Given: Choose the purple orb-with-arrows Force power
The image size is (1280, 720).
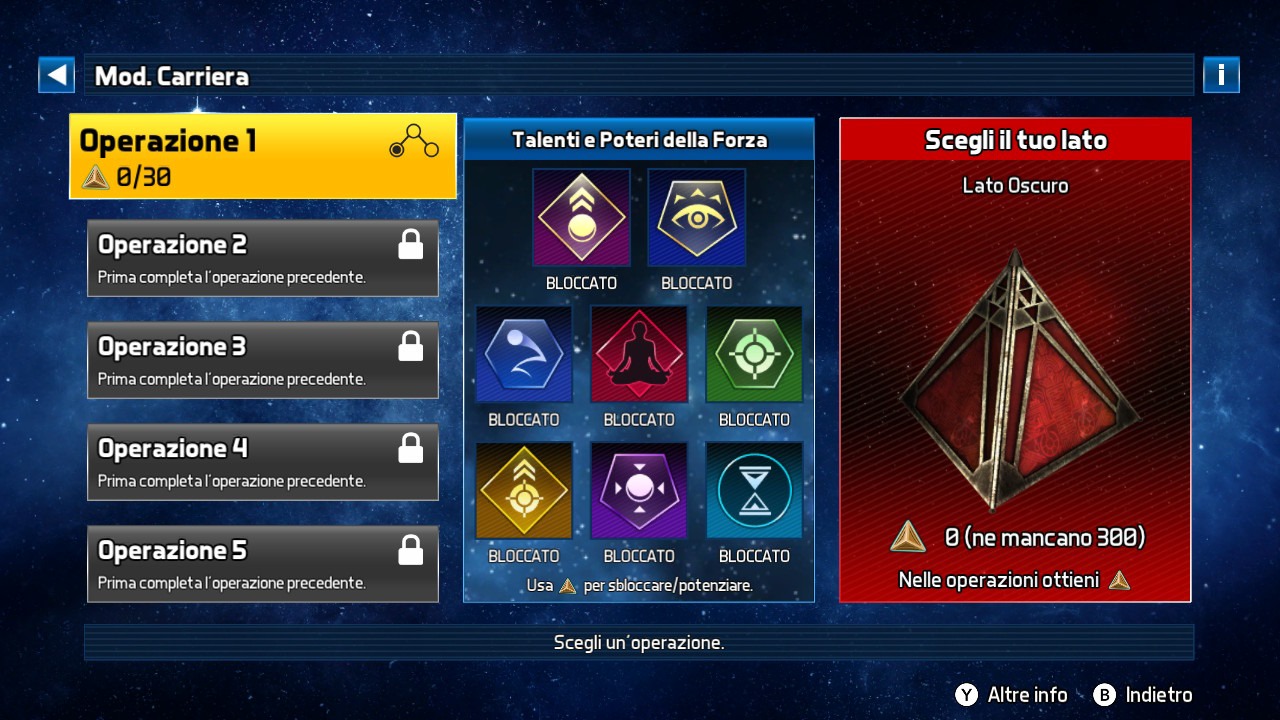Looking at the screenshot, I should (639, 491).
